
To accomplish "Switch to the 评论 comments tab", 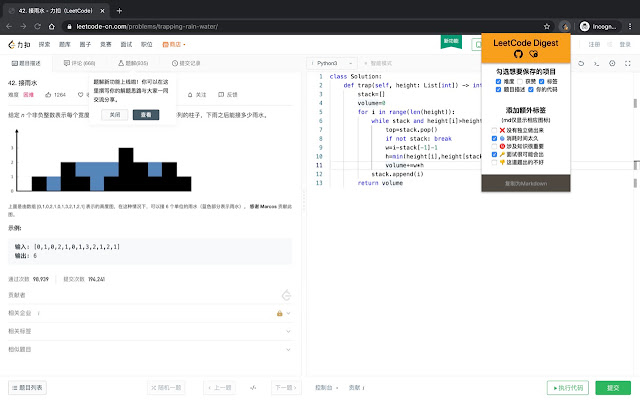I will coord(80,63).
